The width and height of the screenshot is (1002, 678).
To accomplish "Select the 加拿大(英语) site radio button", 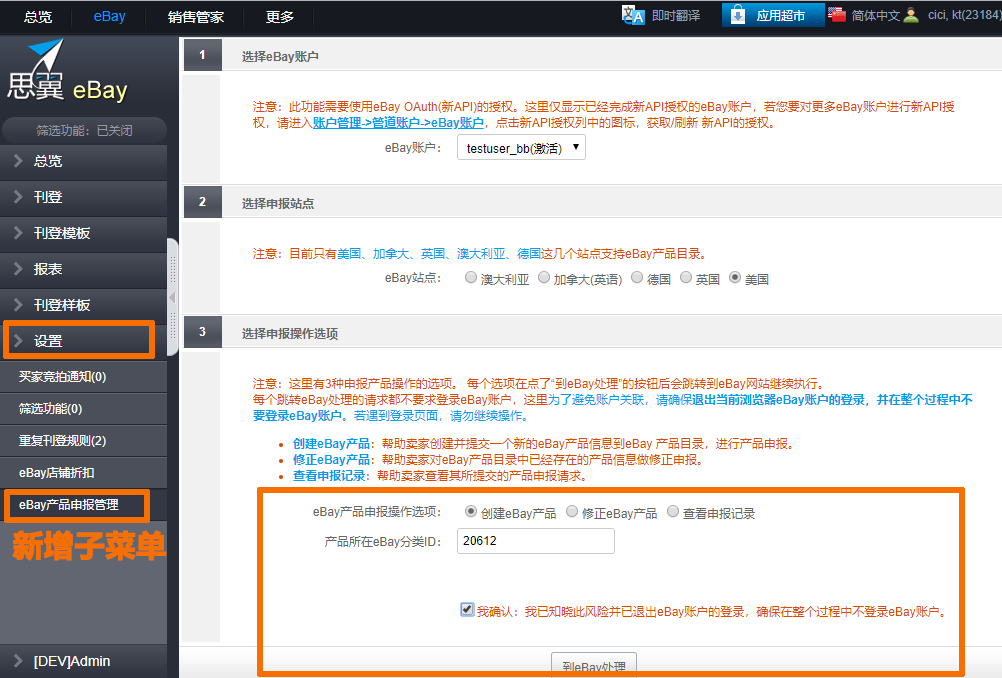I will tap(544, 277).
